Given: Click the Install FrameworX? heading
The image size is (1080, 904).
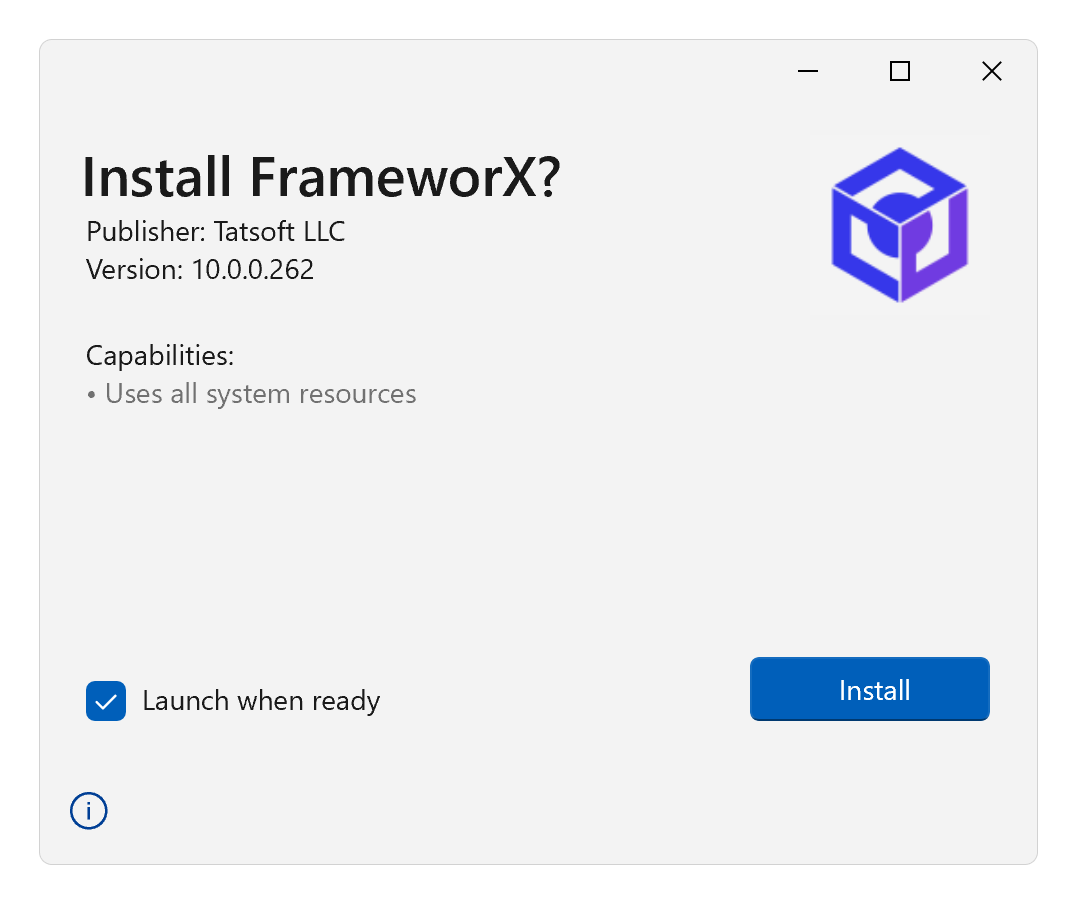Looking at the screenshot, I should (322, 177).
